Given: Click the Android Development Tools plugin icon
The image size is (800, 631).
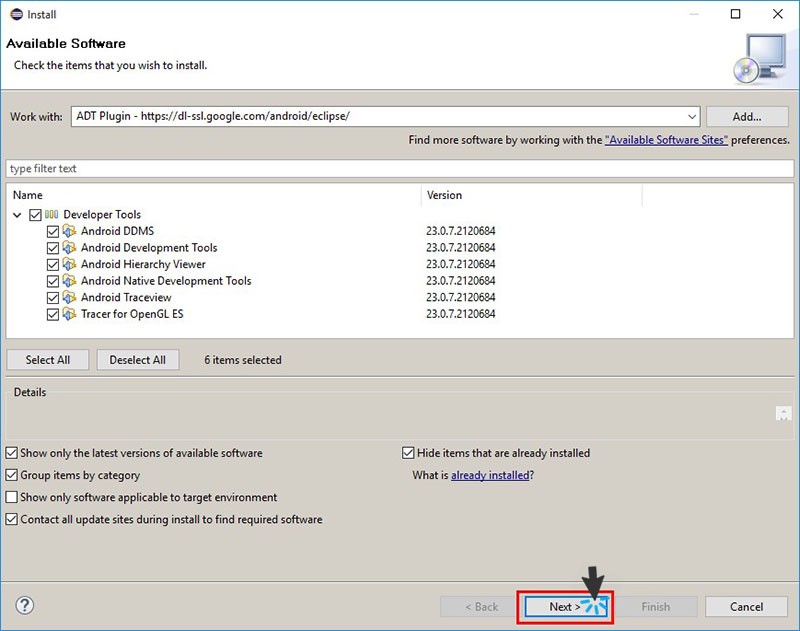Looking at the screenshot, I should [69, 248].
